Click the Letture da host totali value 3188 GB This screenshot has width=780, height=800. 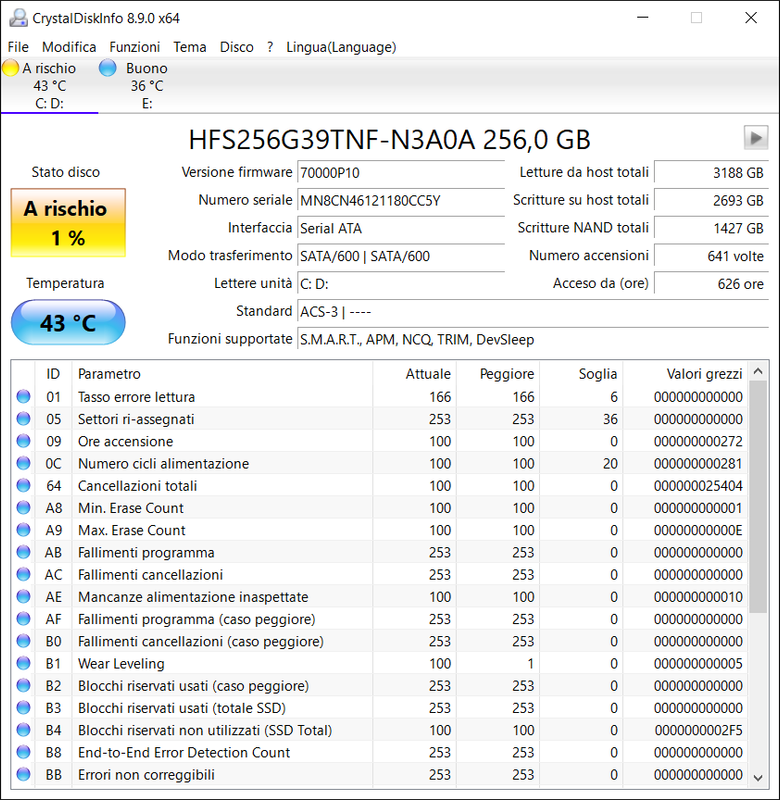[711, 172]
